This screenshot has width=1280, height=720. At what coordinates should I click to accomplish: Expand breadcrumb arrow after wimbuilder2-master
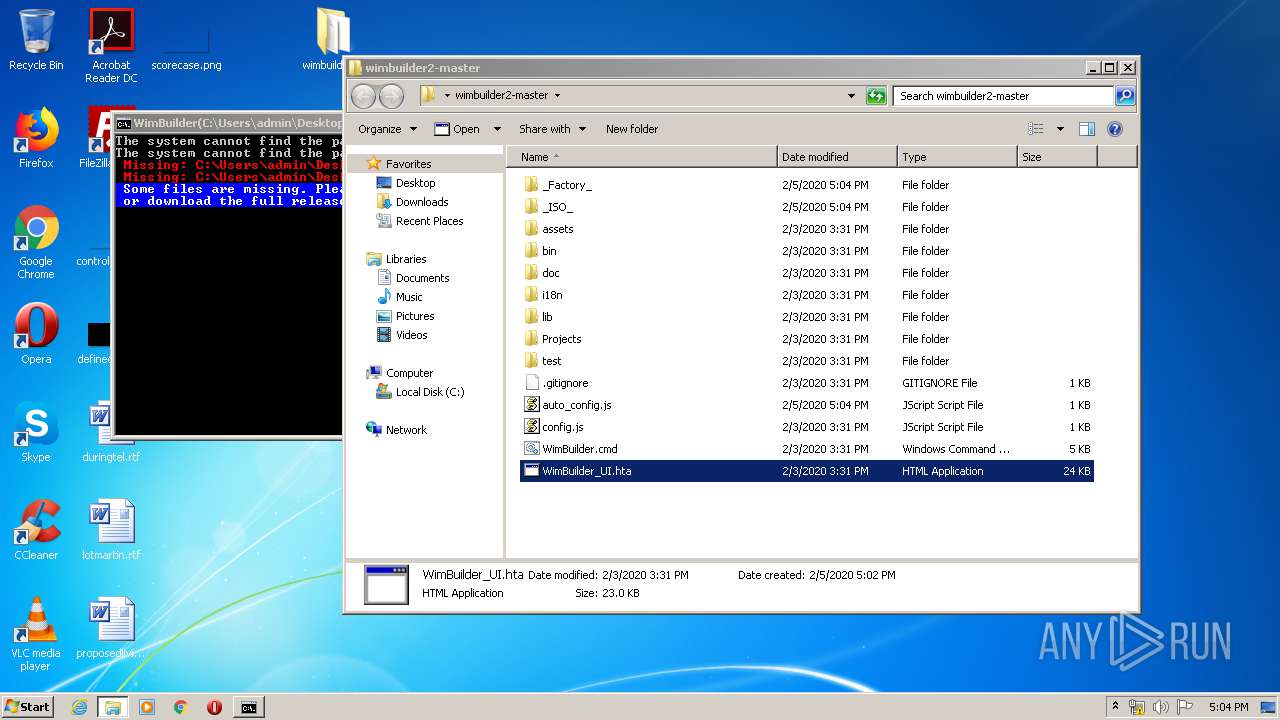[557, 96]
